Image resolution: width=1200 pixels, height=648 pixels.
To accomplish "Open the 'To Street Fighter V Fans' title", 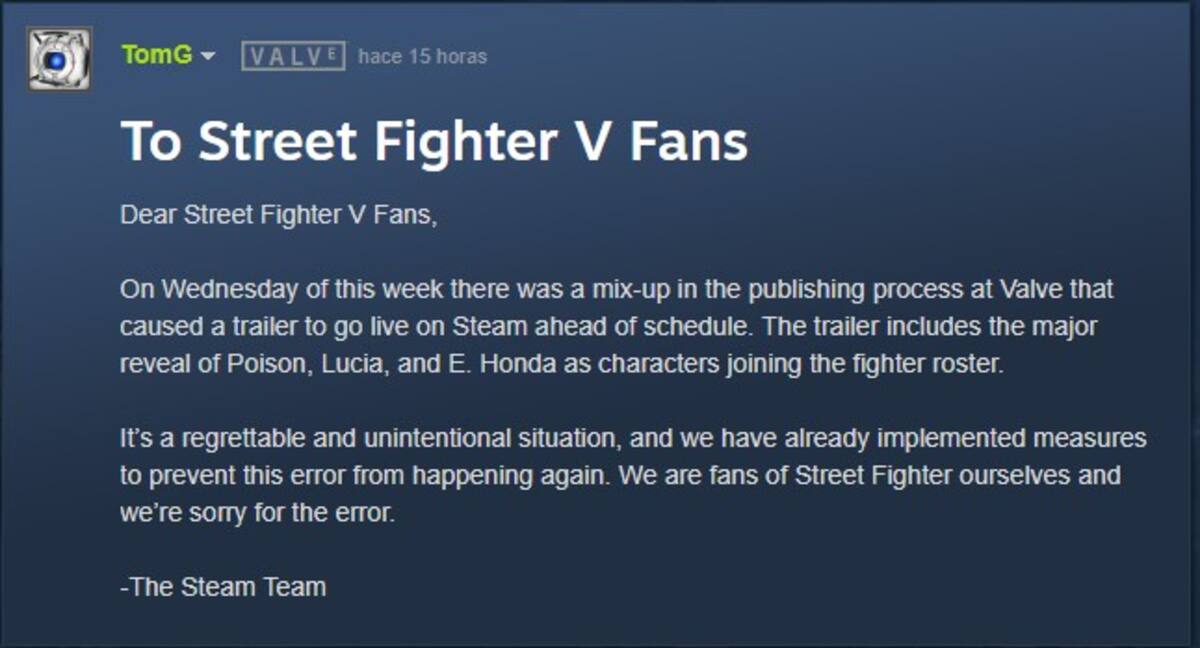I will pyautogui.click(x=434, y=141).
